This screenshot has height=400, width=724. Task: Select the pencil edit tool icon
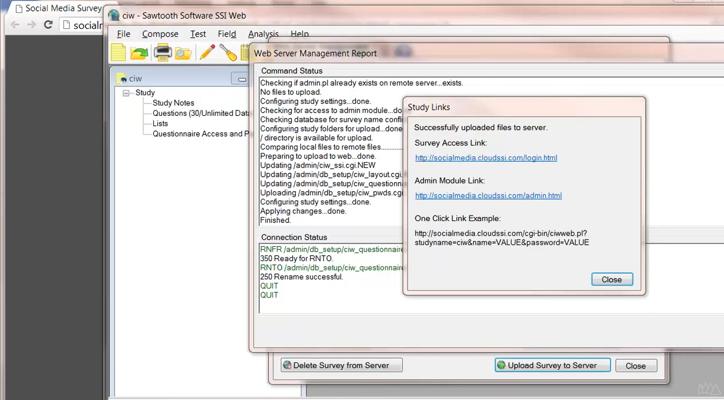[x=207, y=52]
